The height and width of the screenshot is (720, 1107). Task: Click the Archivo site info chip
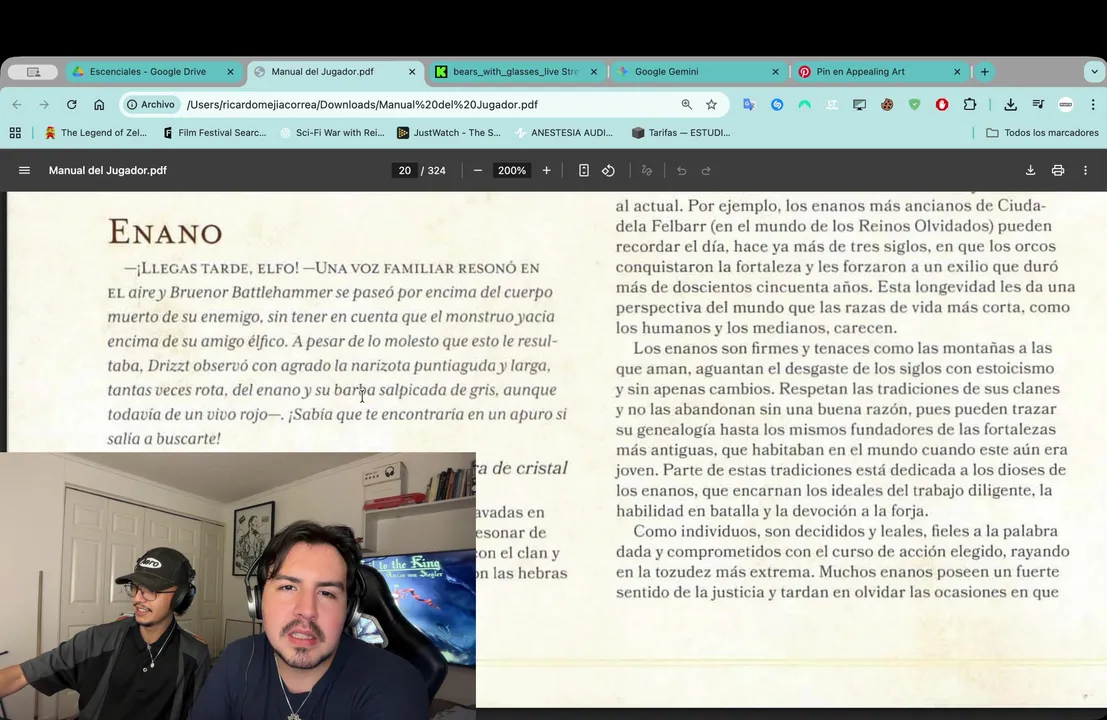click(150, 104)
